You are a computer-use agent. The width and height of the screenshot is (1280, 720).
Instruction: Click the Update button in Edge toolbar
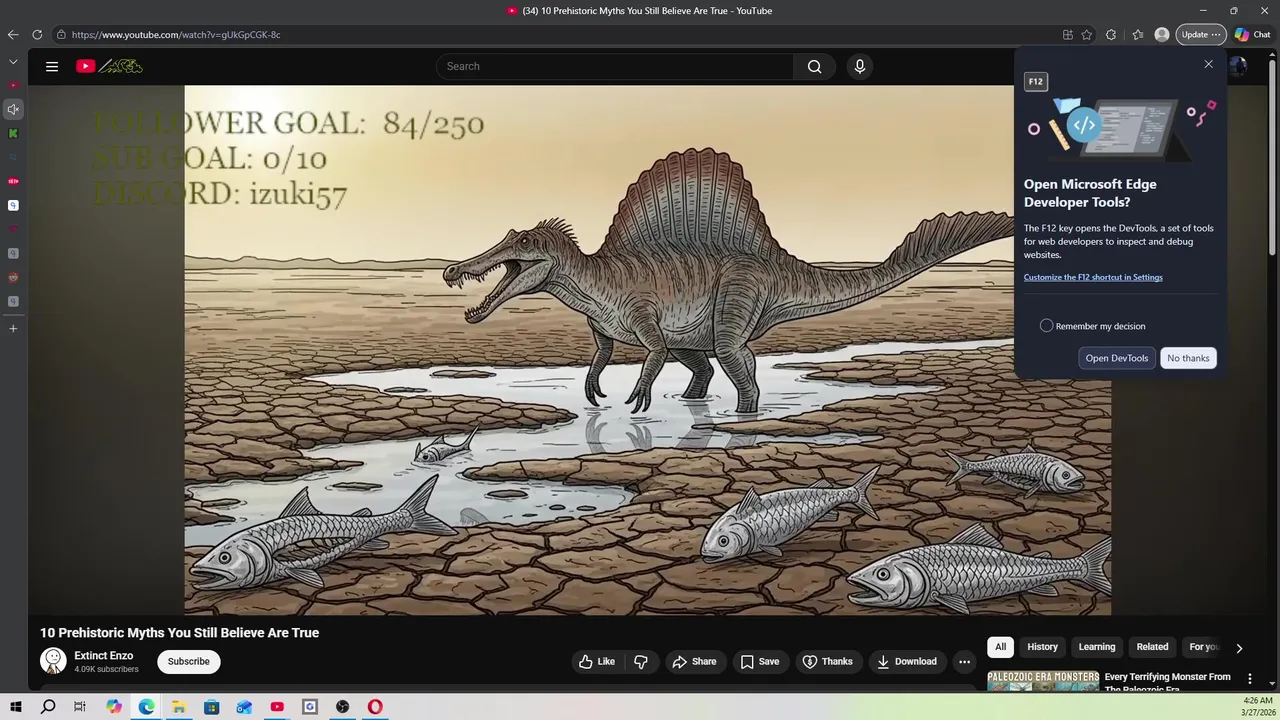click(x=1200, y=34)
